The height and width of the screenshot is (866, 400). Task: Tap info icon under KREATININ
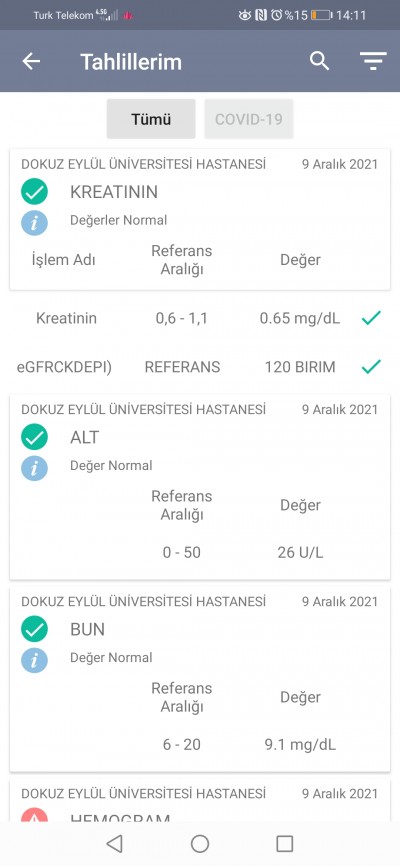34,223
